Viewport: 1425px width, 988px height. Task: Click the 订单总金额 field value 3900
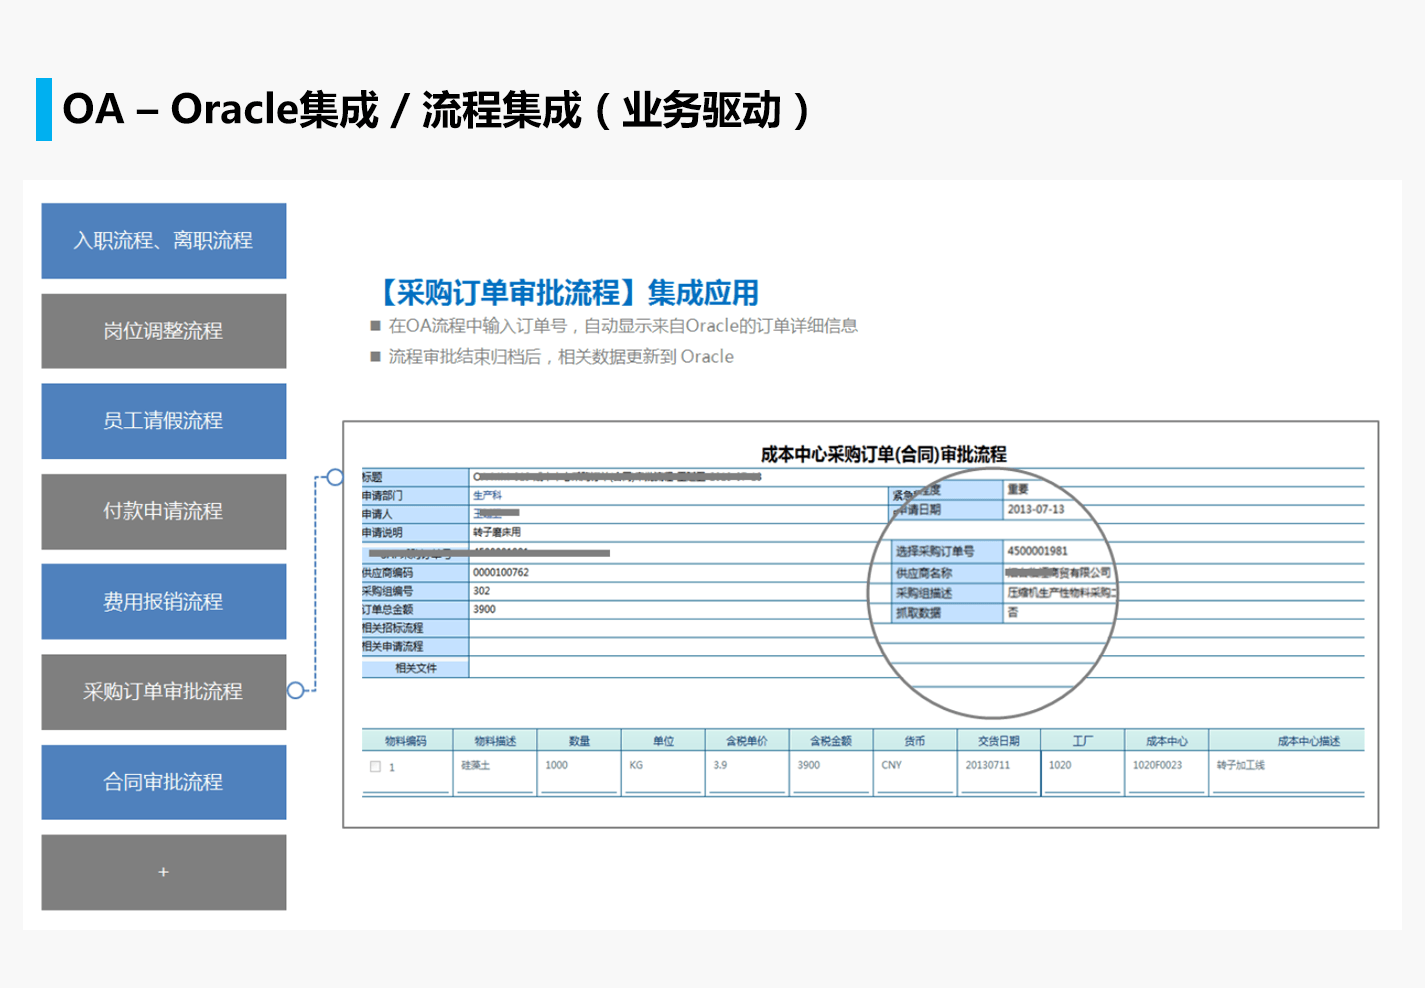[x=484, y=609]
